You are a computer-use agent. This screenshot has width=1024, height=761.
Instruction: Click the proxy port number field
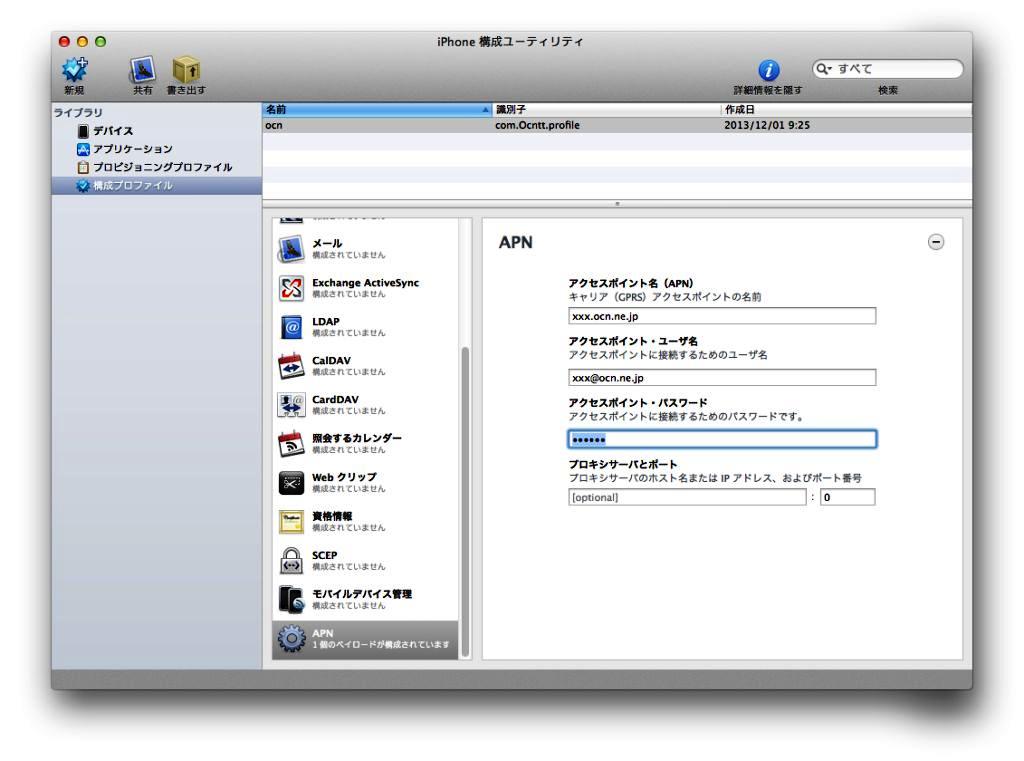pyautogui.click(x=848, y=497)
